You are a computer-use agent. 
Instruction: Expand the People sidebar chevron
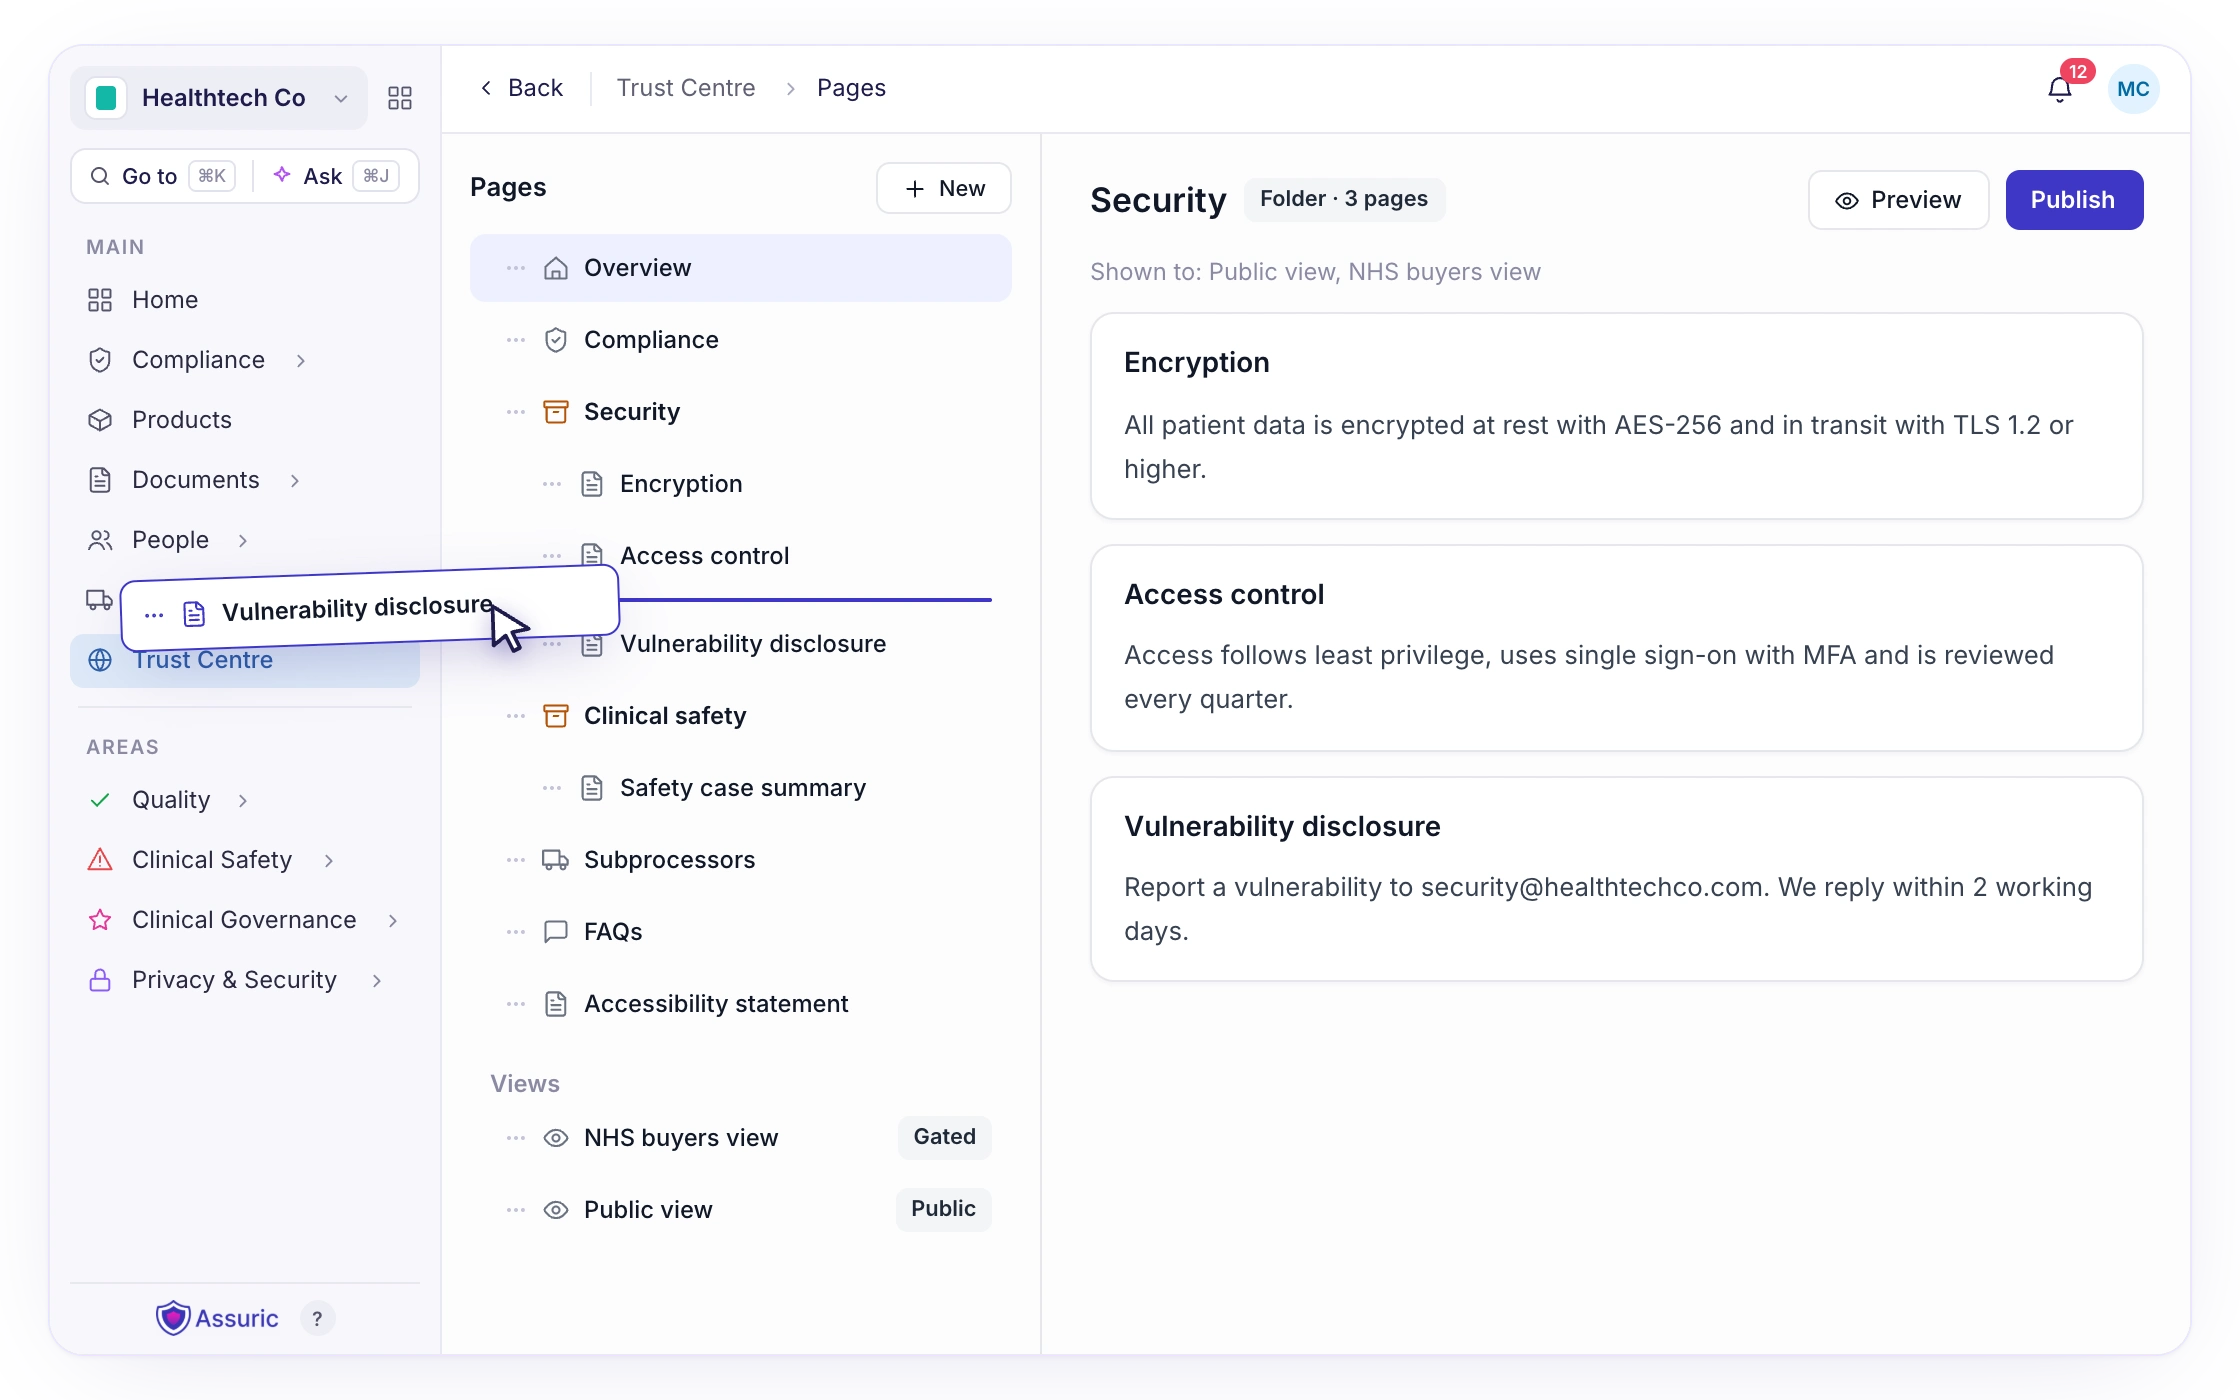click(243, 540)
